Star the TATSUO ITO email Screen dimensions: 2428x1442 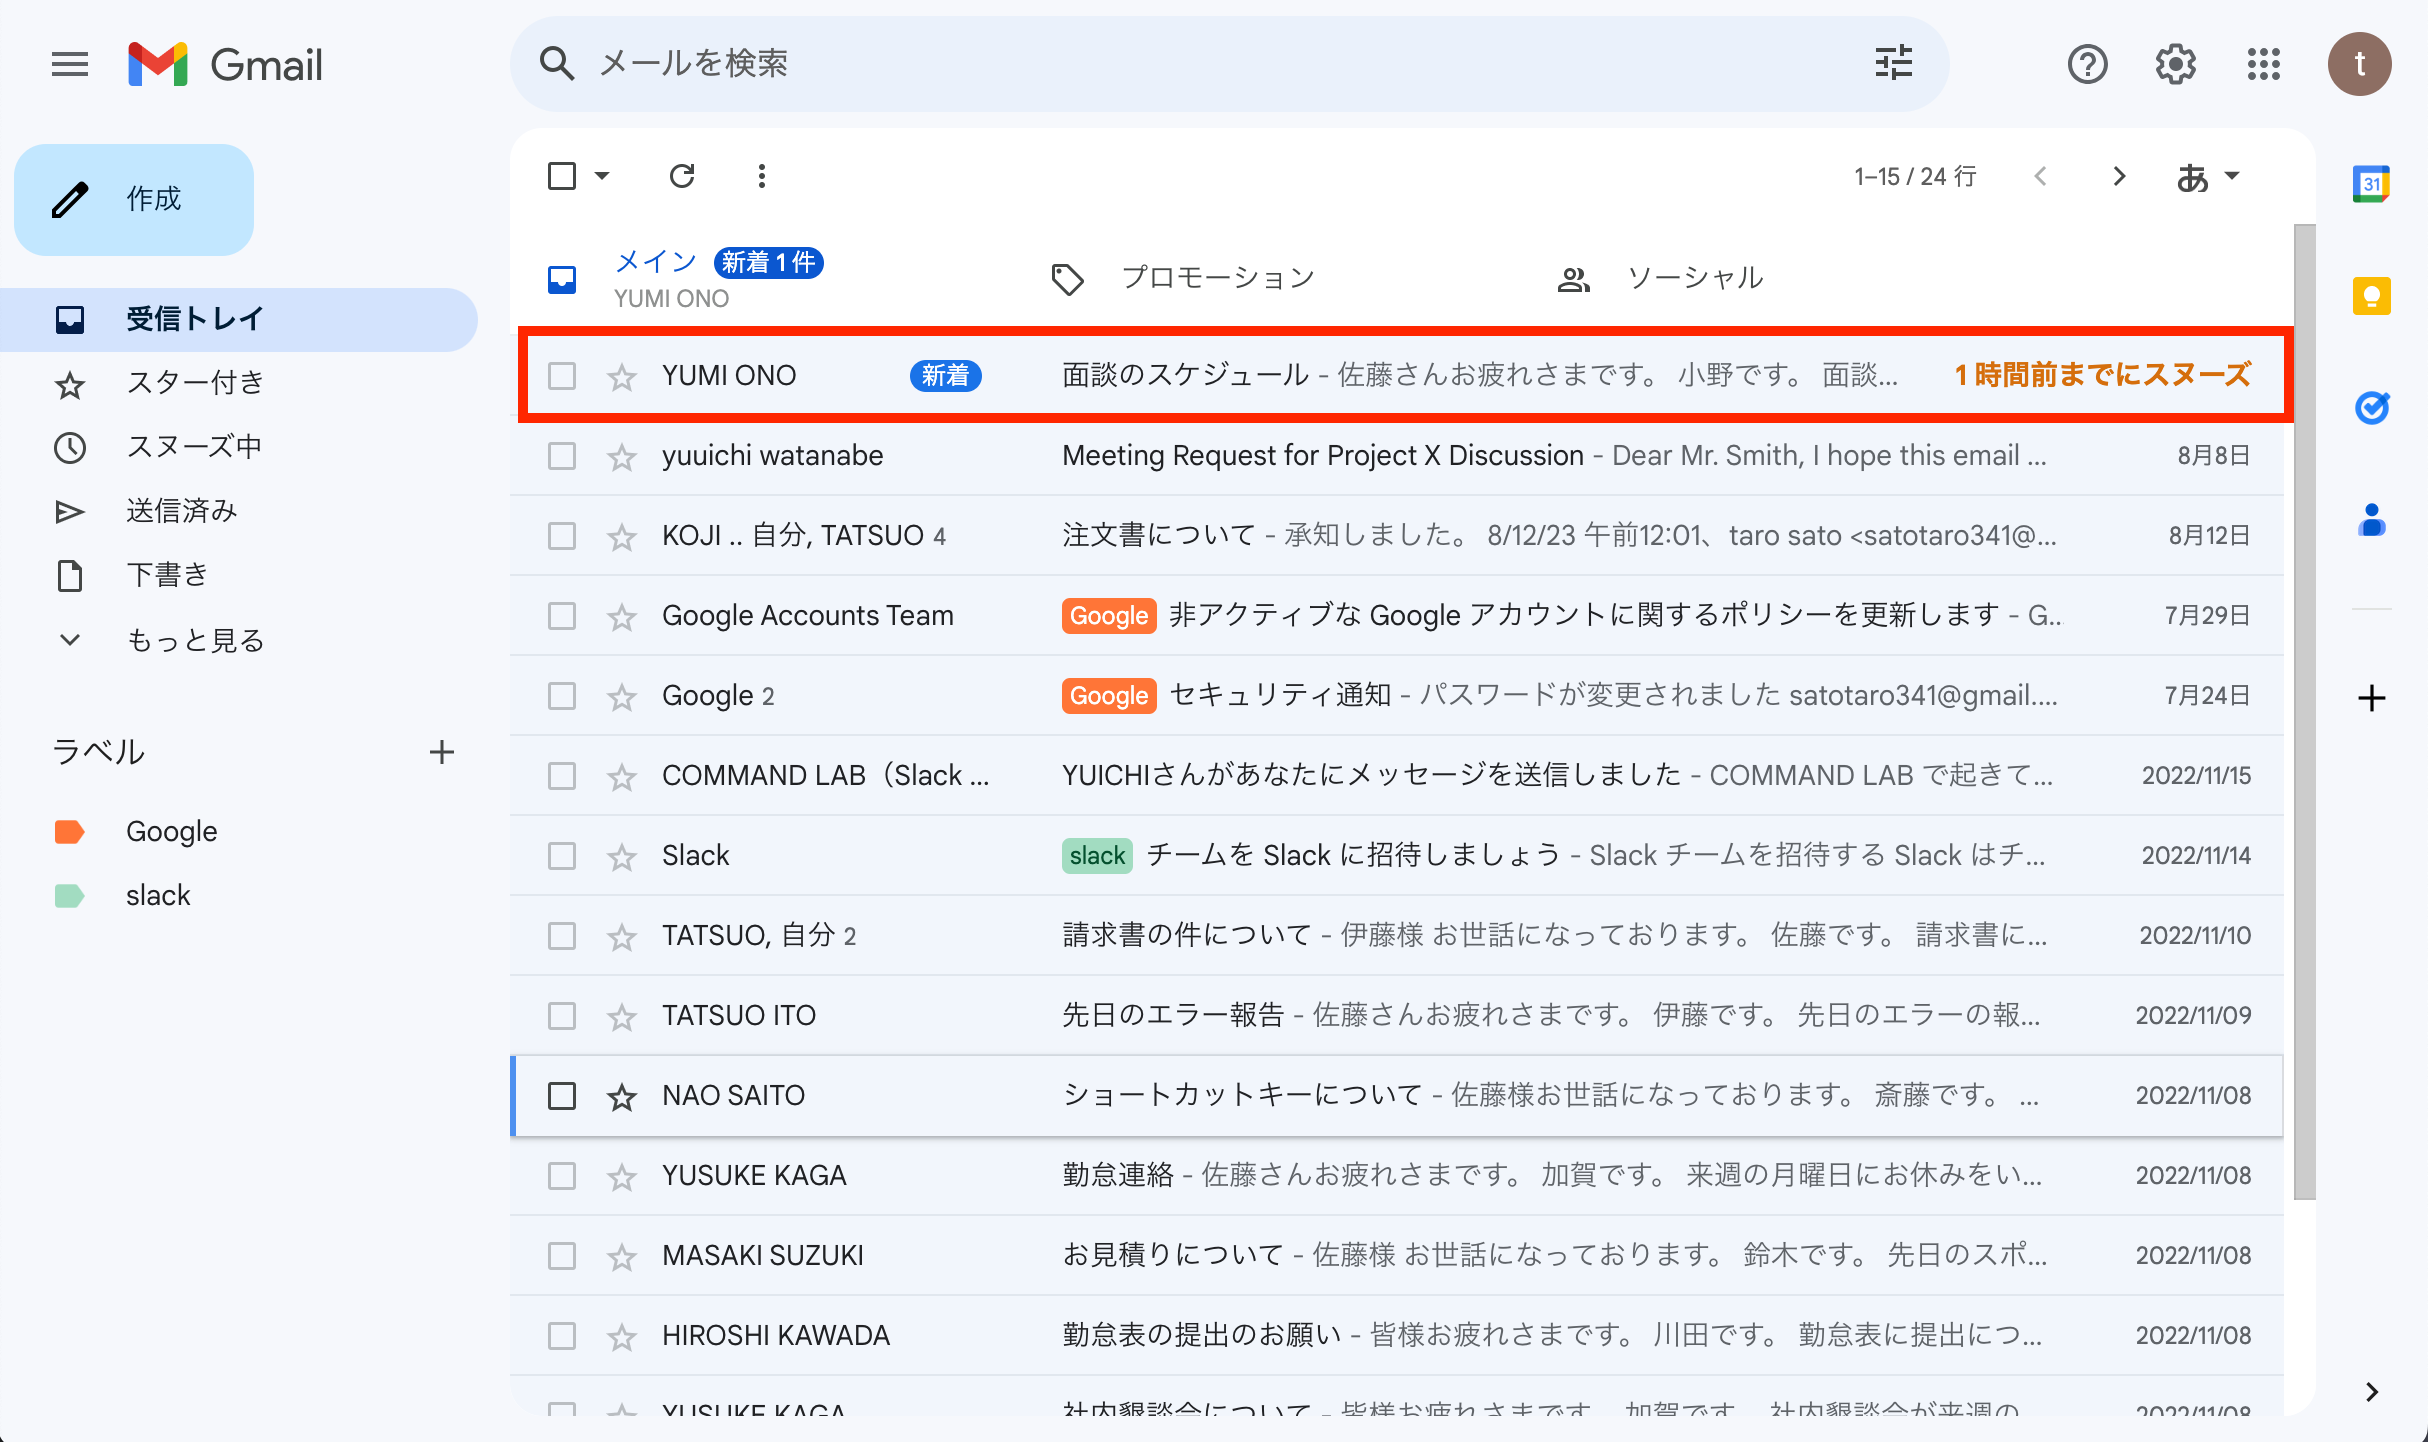point(622,1016)
